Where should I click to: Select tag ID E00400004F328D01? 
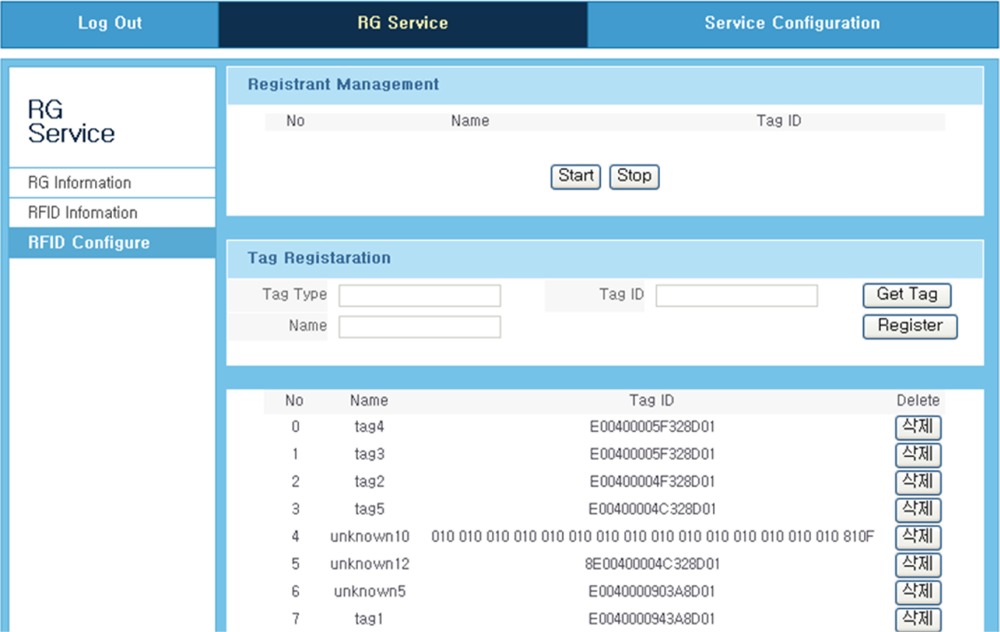tap(652, 481)
